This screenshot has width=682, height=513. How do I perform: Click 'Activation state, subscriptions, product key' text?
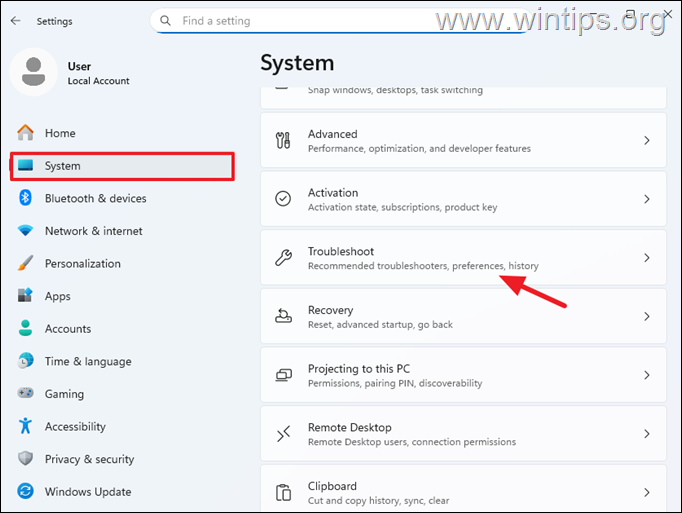[x=402, y=207]
